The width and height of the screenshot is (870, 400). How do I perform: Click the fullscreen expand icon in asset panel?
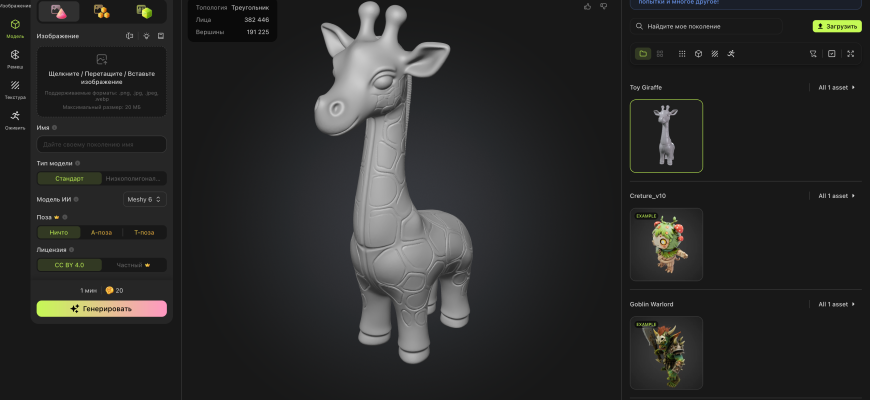click(x=850, y=53)
